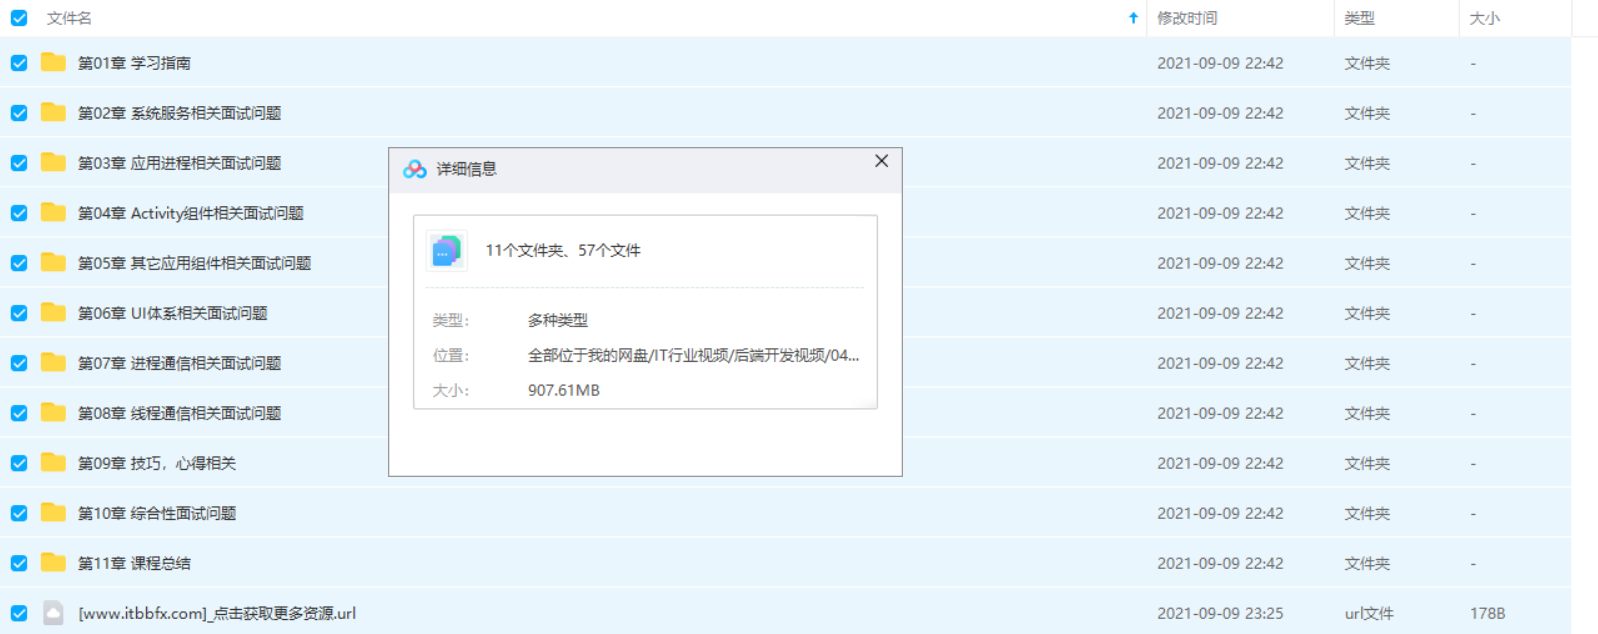Viewport: 1598px width, 634px height.
Task: Click the folder icon of 第03章 应用进程相关面试问题
Action: tap(53, 162)
